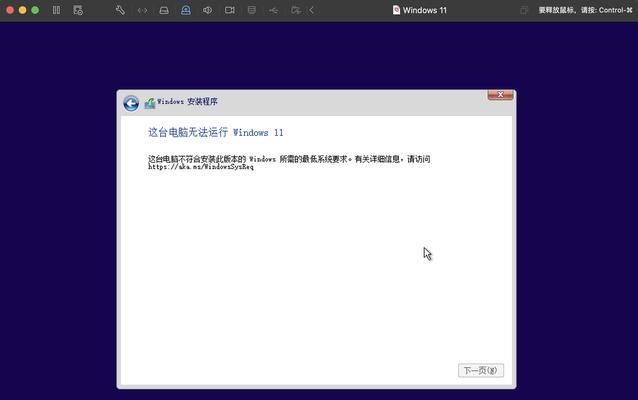Go back with blue arrow button
The width and height of the screenshot is (638, 400).
(131, 103)
